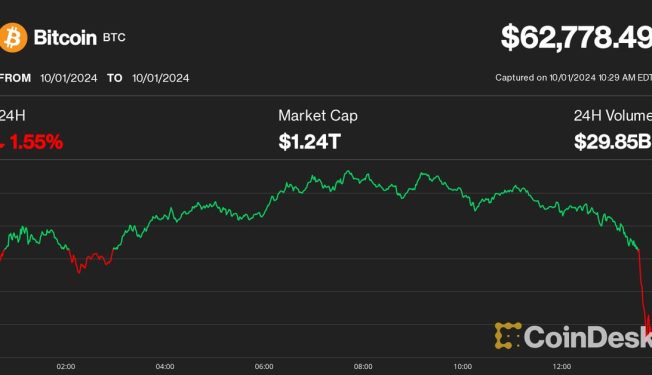
Task: Open the FROM date 10/01/2024 field
Action: point(69,78)
